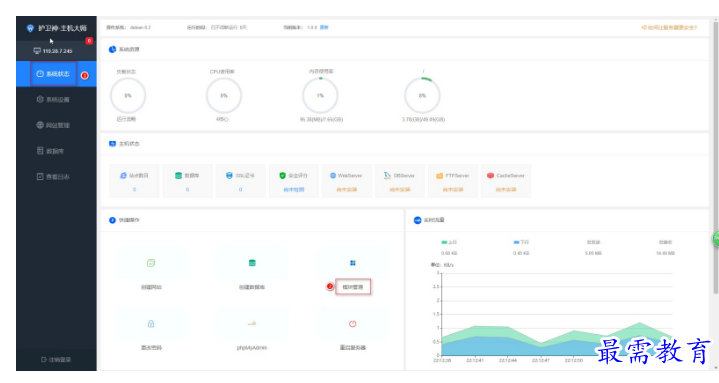Click the 更新 link beside version 1.3.0
The width and height of the screenshot is (719, 383).
click(x=324, y=28)
